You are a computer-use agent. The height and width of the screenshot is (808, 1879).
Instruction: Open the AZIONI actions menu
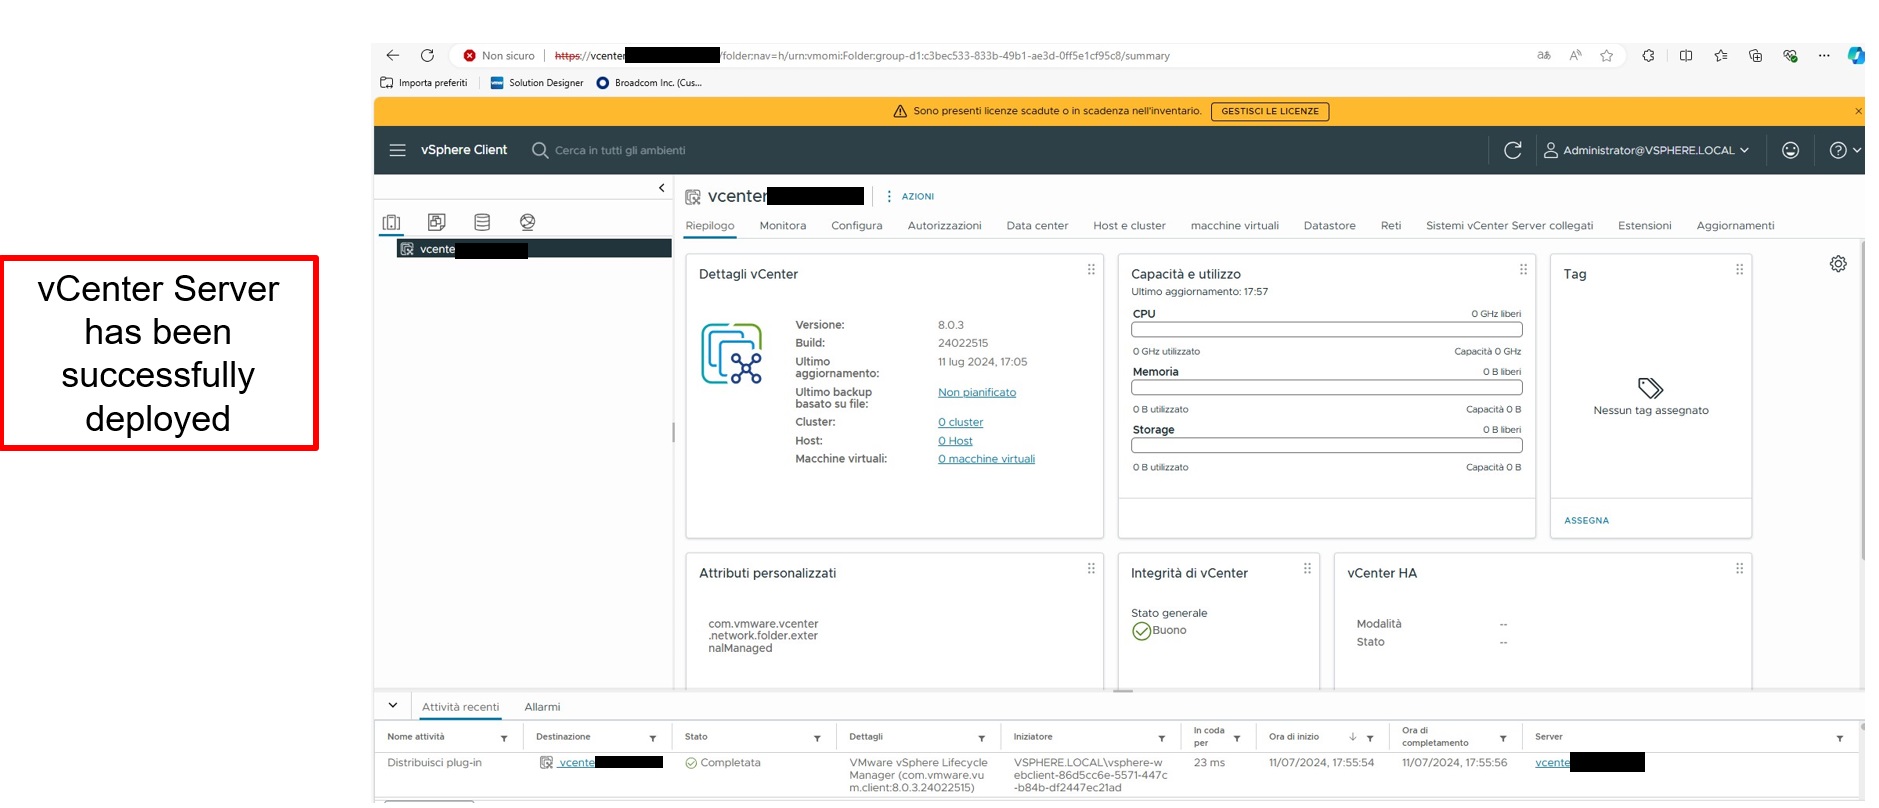pos(910,196)
